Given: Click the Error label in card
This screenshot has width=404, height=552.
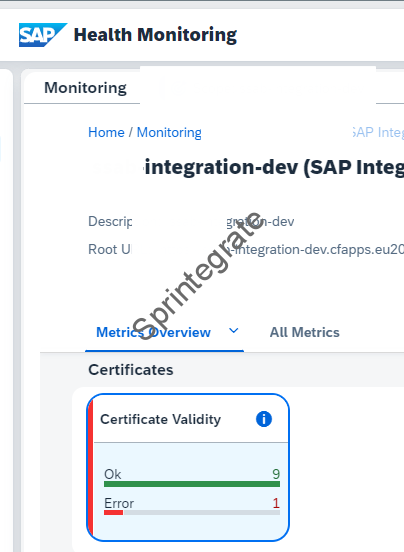Looking at the screenshot, I should [119, 503].
